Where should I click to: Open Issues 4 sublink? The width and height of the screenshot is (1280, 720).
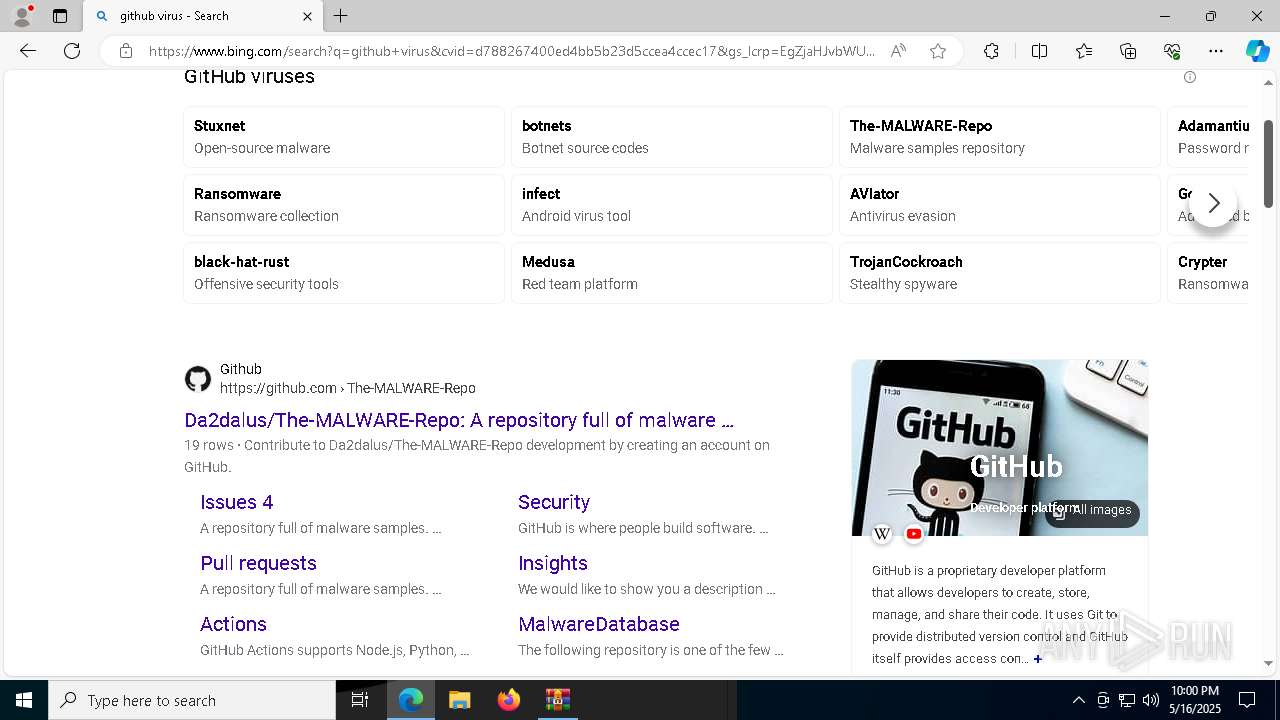tap(236, 502)
